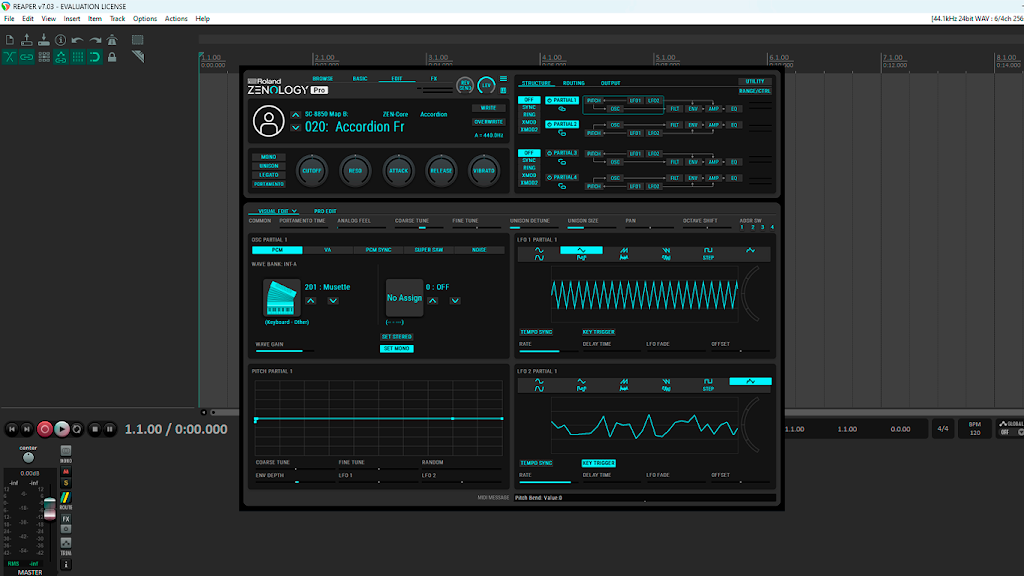Adjust the CUTOFF knob
This screenshot has height=576, width=1024.
312,170
